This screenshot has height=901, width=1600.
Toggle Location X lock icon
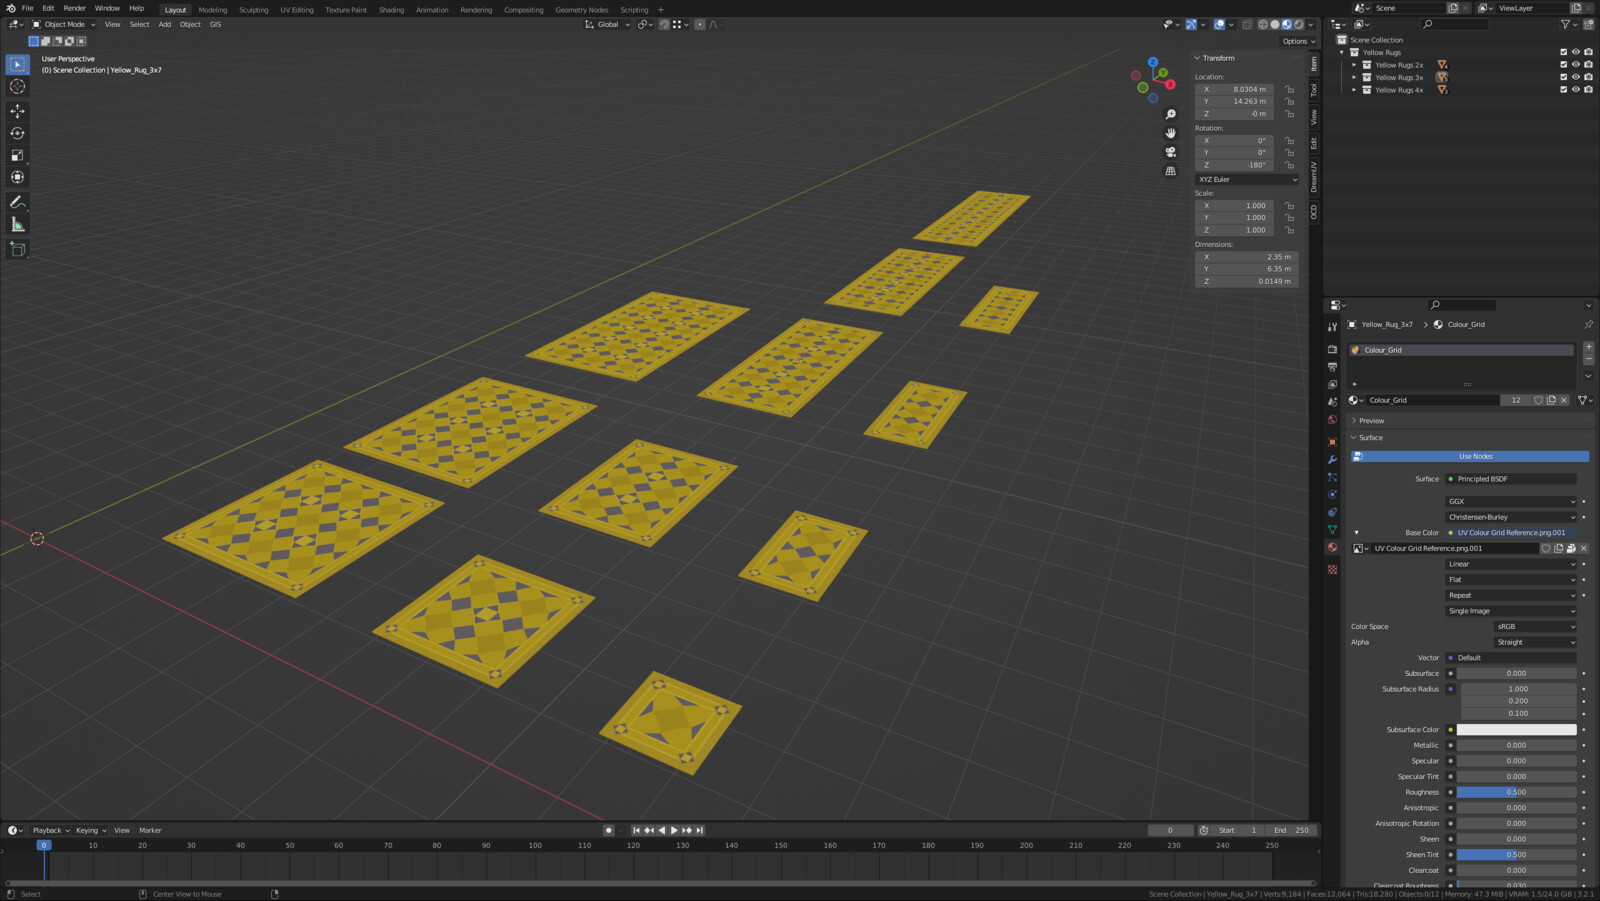(1290, 89)
